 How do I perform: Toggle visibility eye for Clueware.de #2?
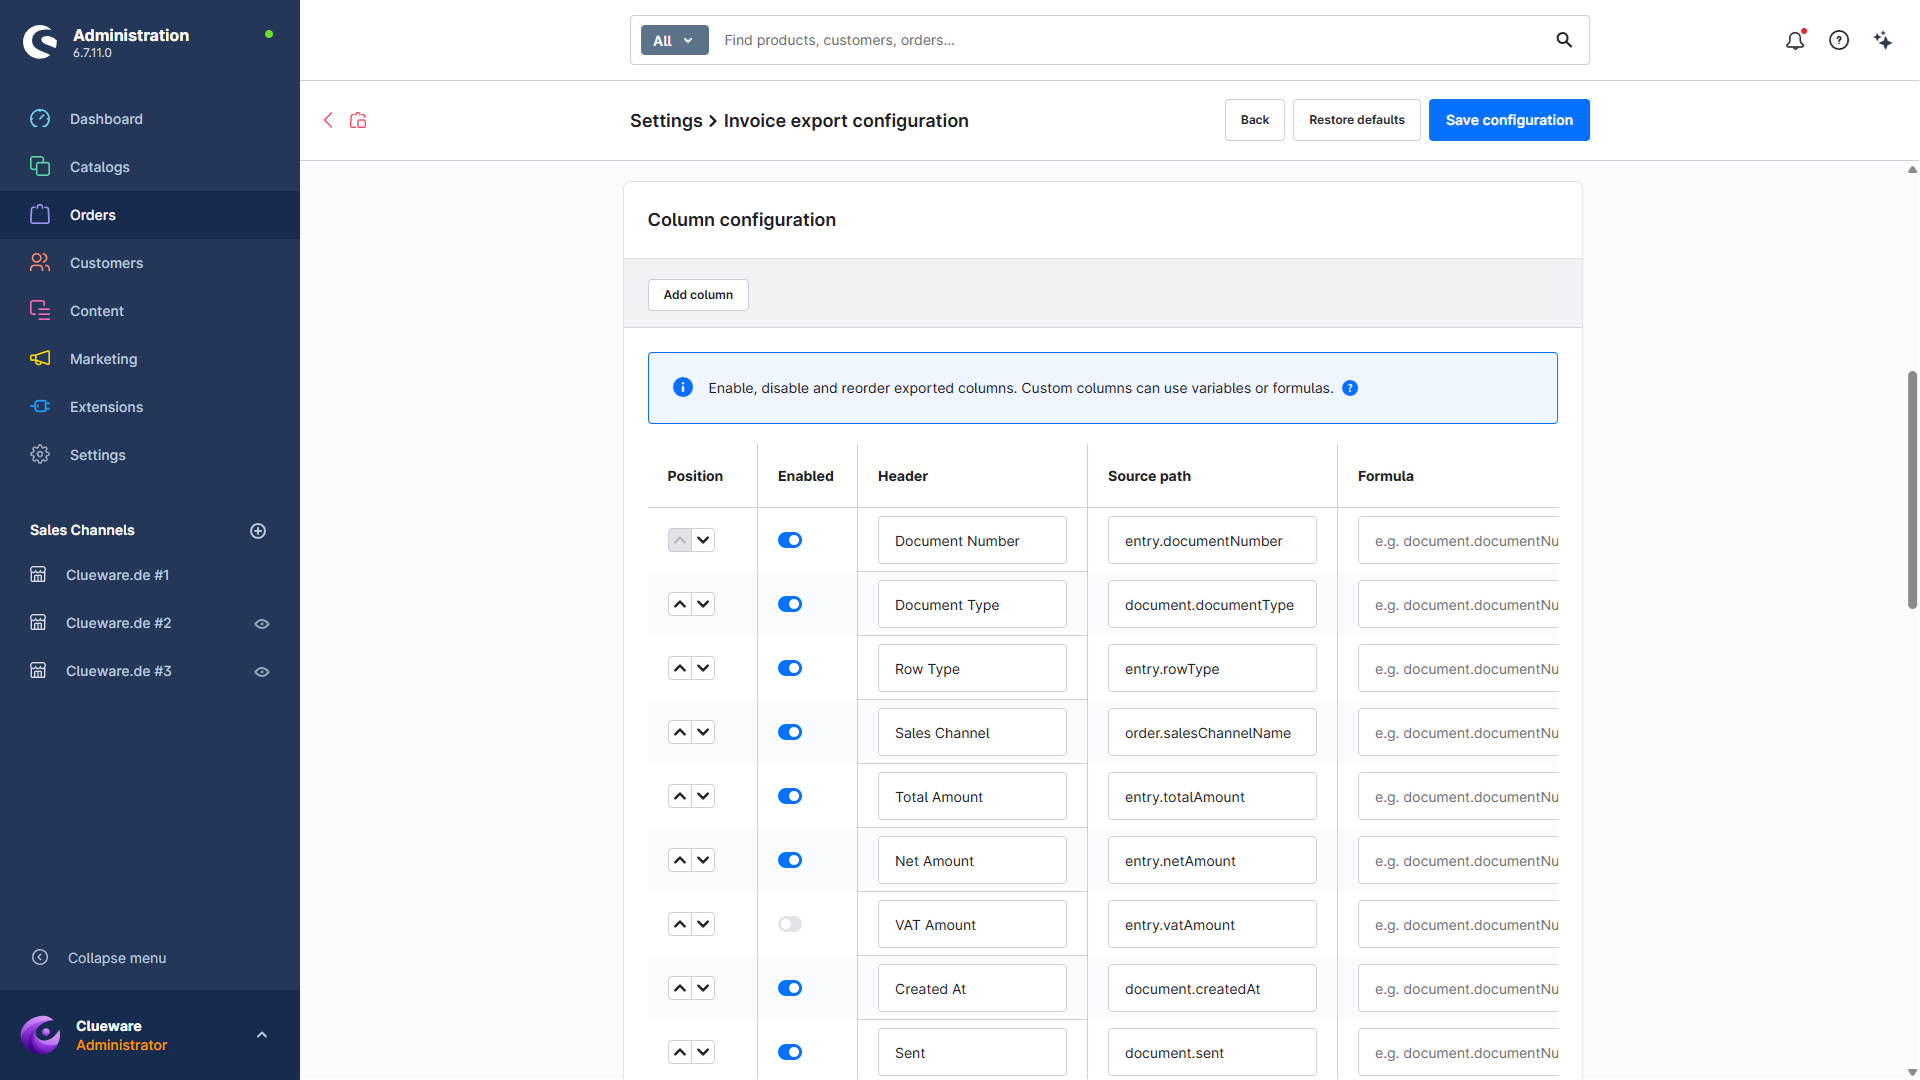pos(262,624)
